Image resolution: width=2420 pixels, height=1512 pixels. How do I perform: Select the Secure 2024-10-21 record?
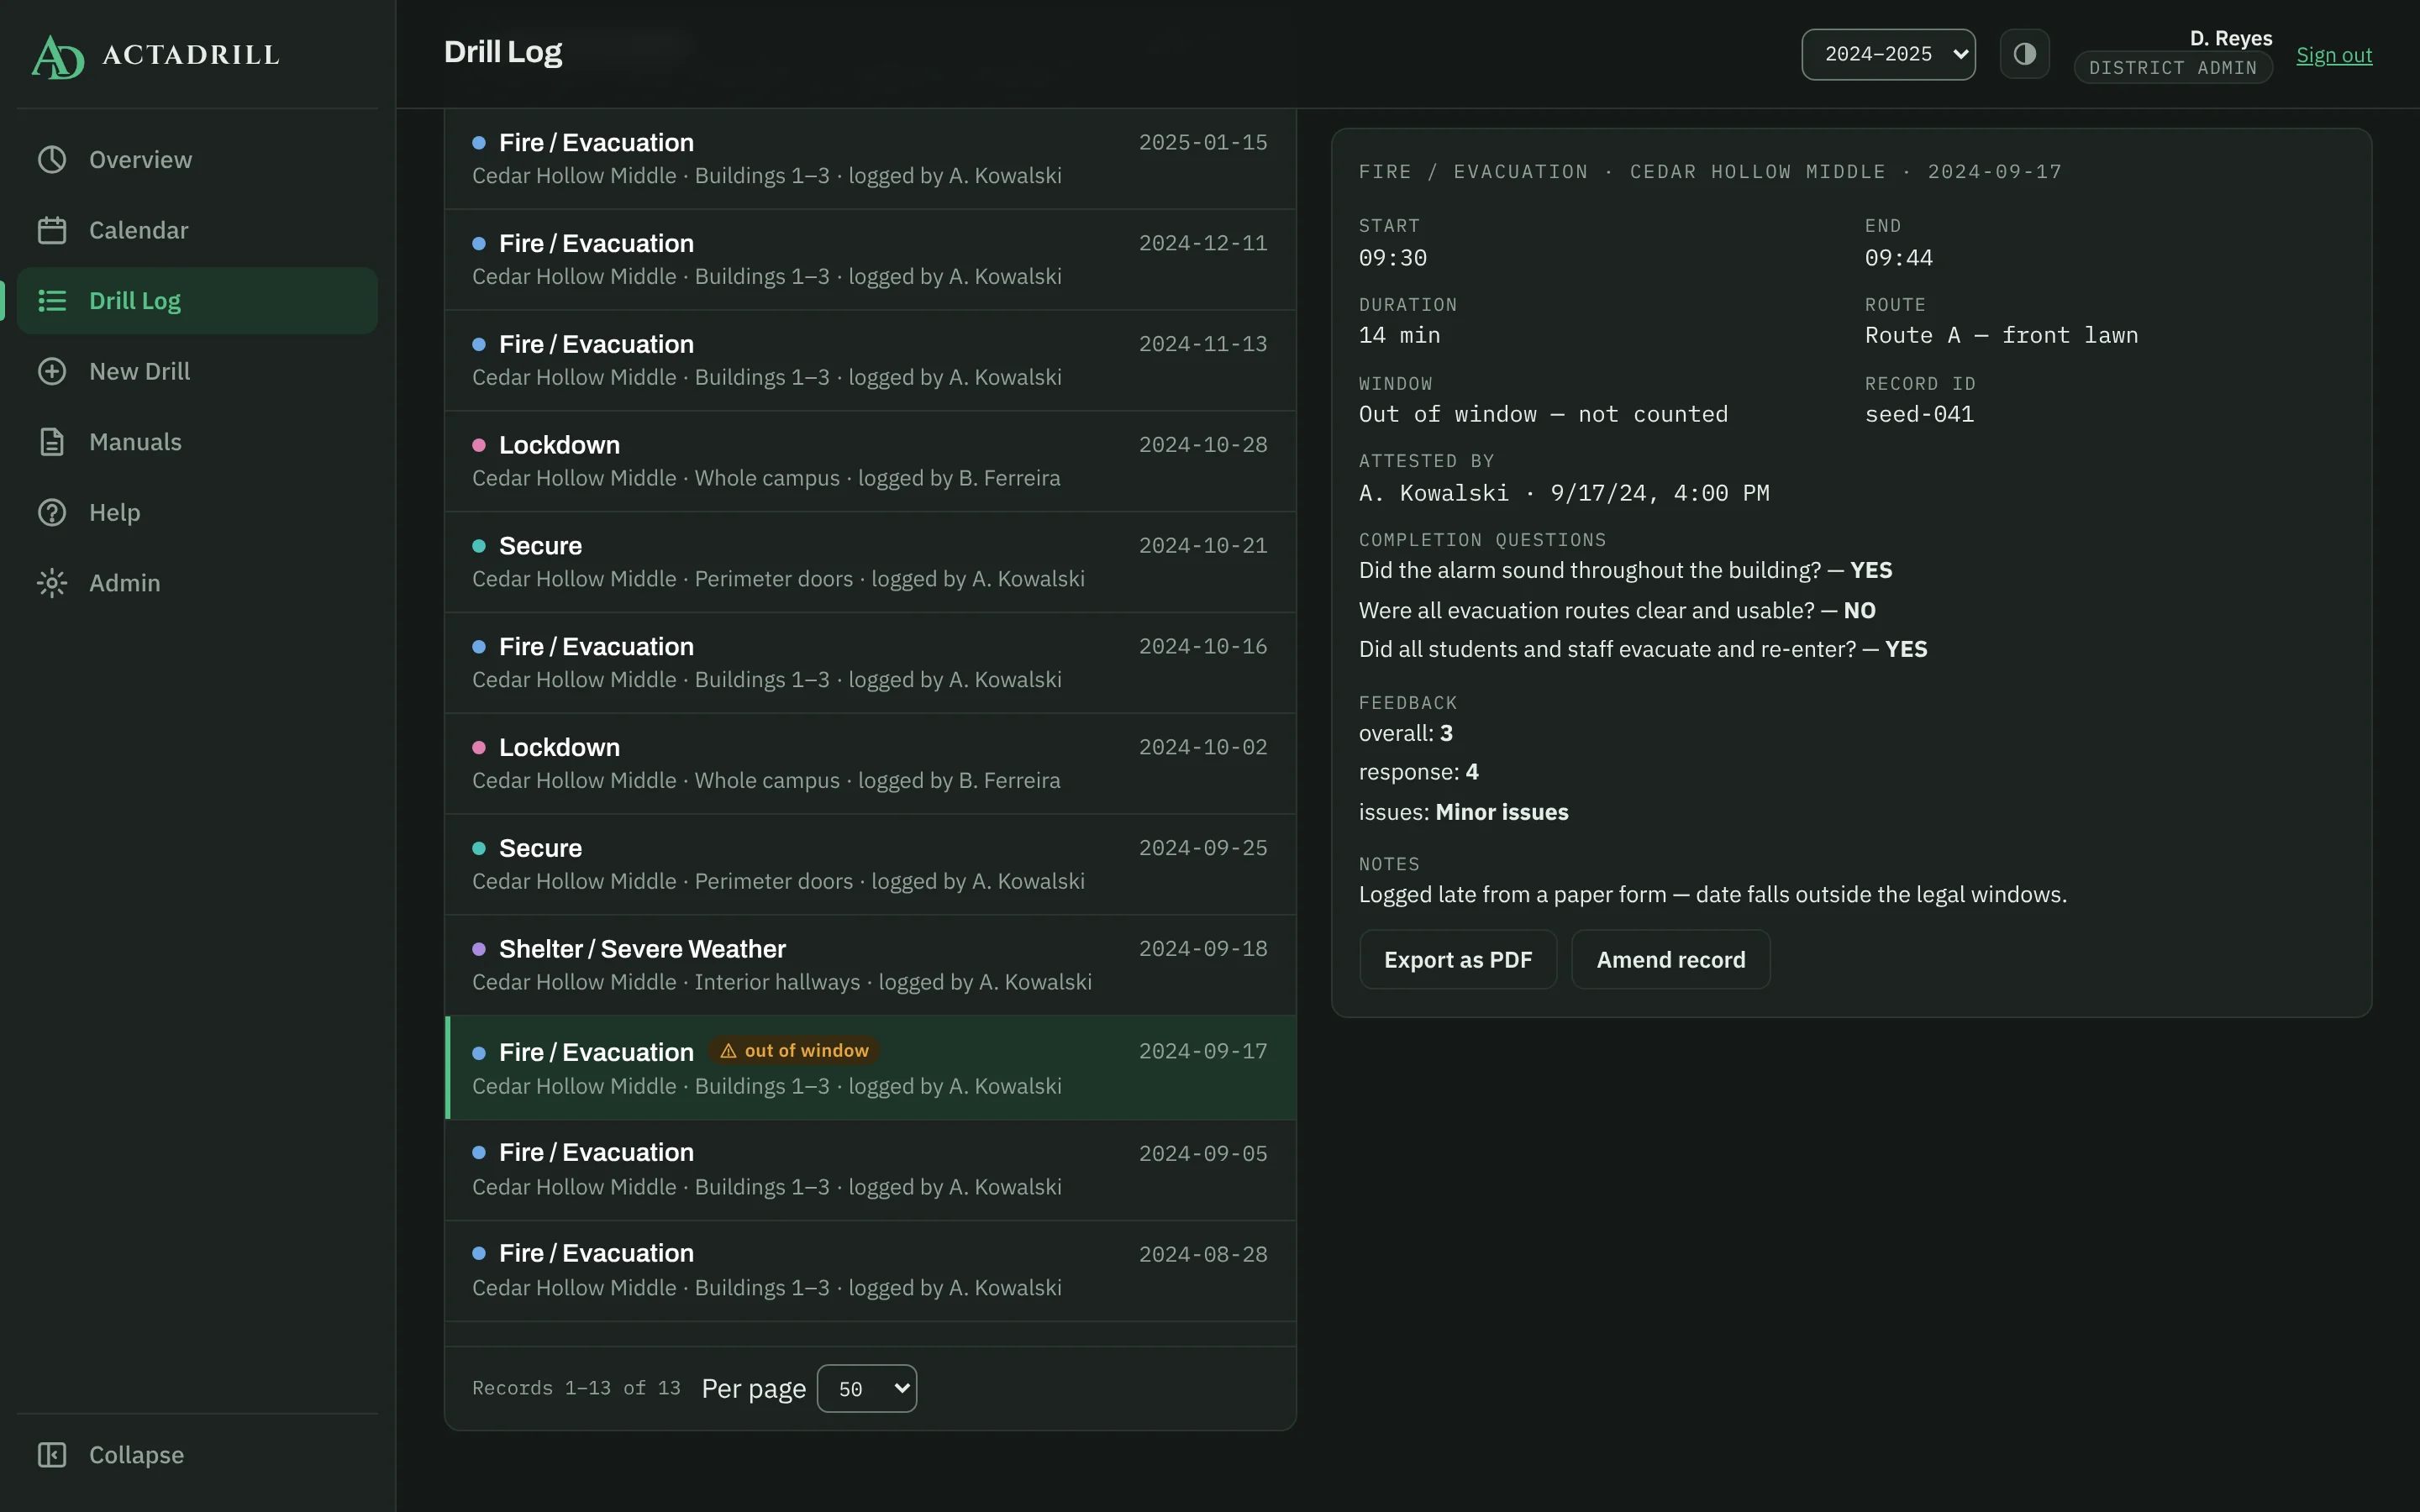(870, 562)
